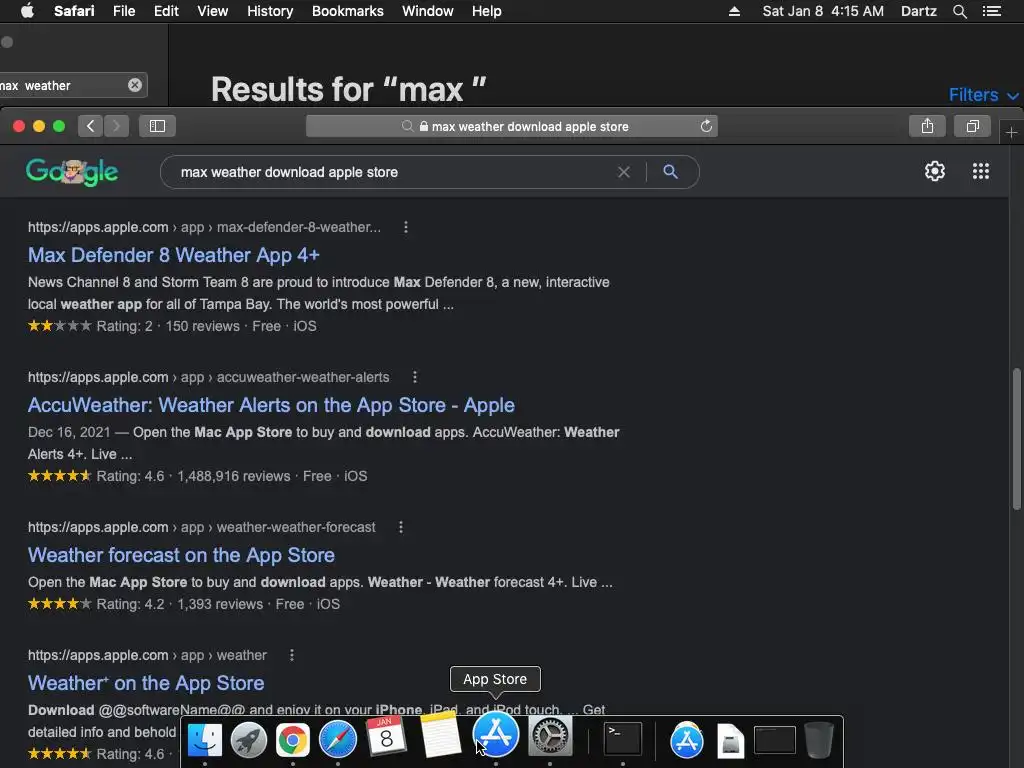Open options for Max Defender 8 result
This screenshot has width=1024, height=768.
click(x=406, y=227)
